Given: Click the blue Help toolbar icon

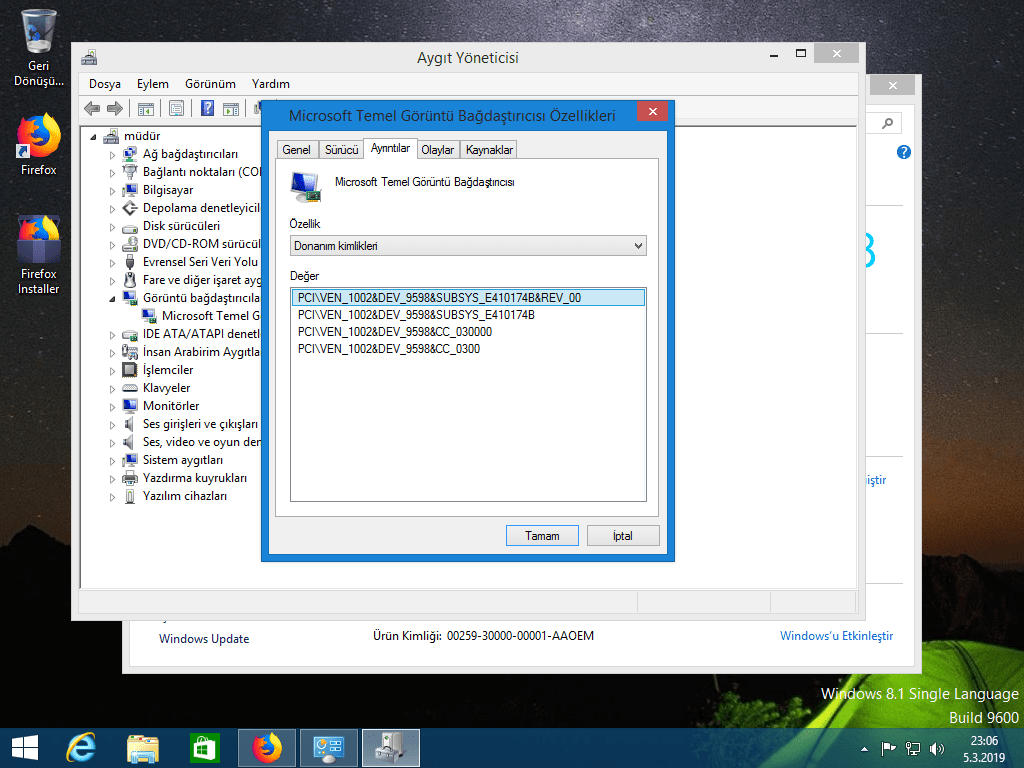Looking at the screenshot, I should (x=207, y=108).
